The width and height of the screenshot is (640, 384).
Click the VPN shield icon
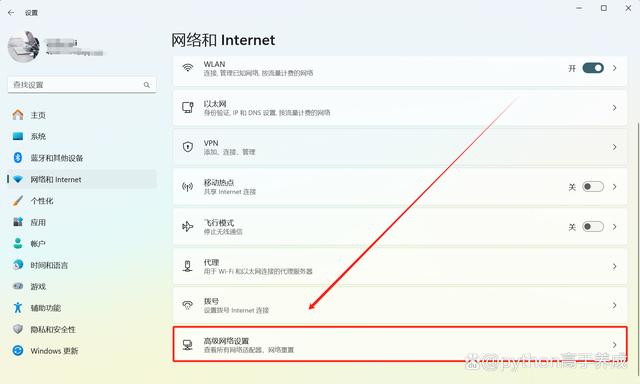188,147
